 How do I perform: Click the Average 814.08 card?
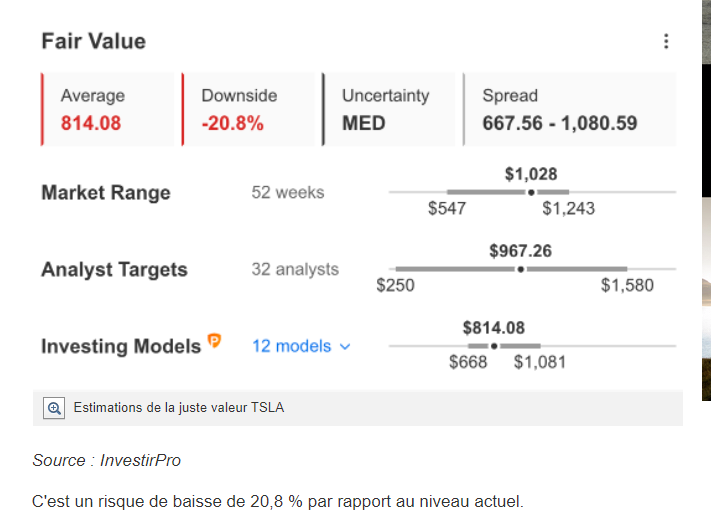tap(110, 109)
